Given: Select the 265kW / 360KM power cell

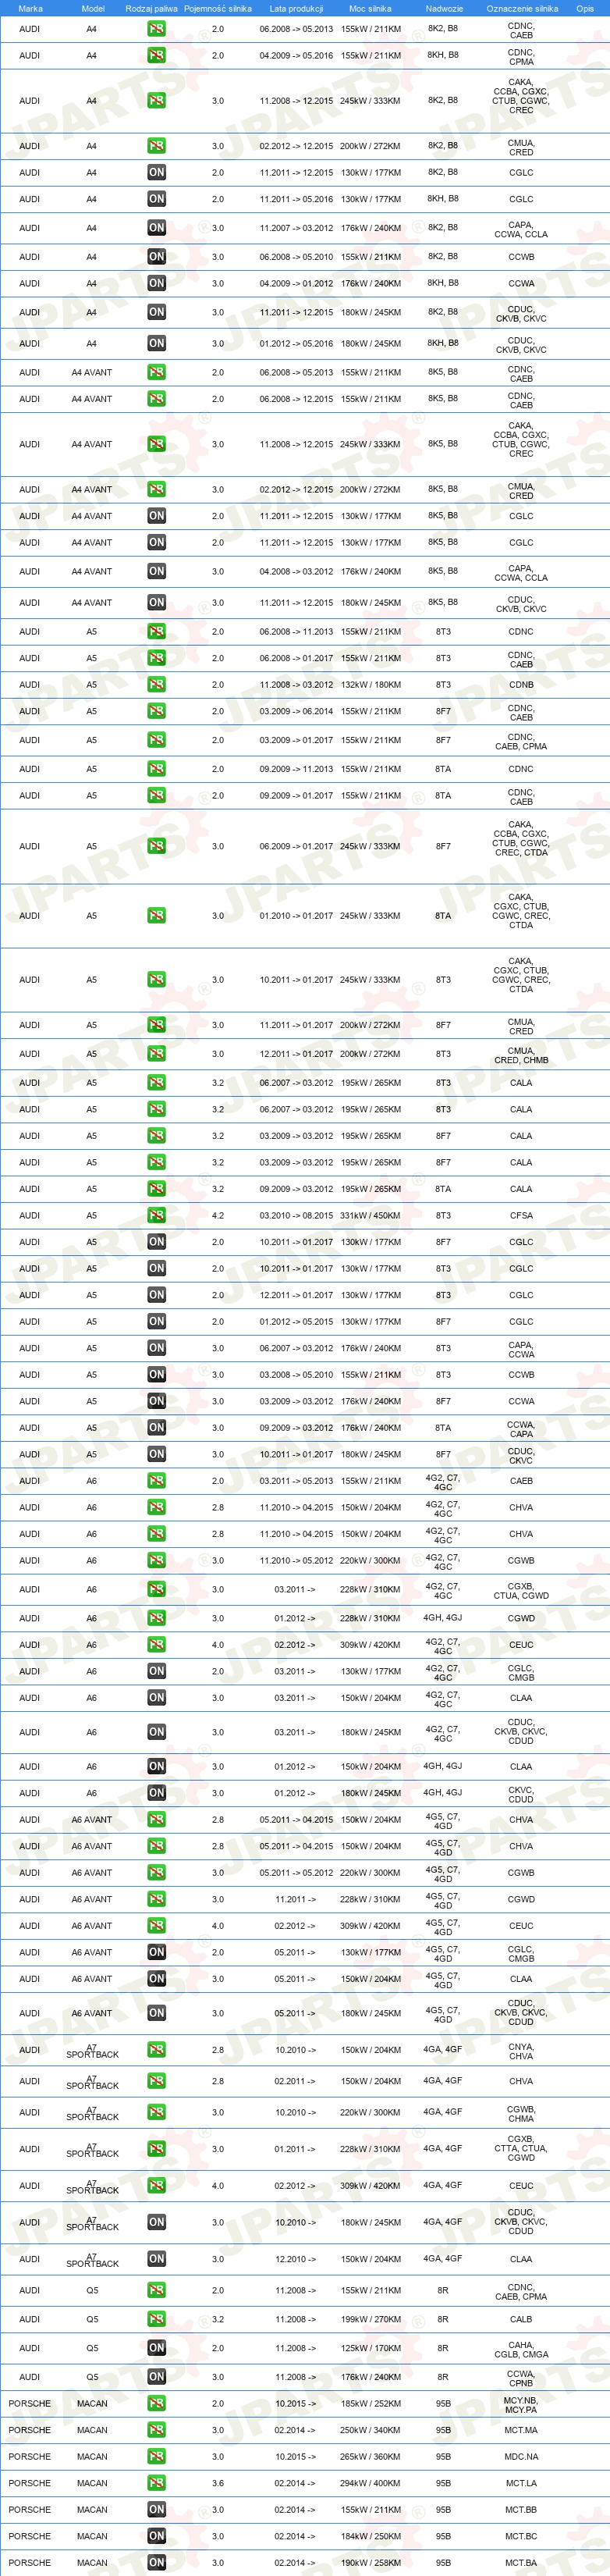Looking at the screenshot, I should pos(370,2457).
